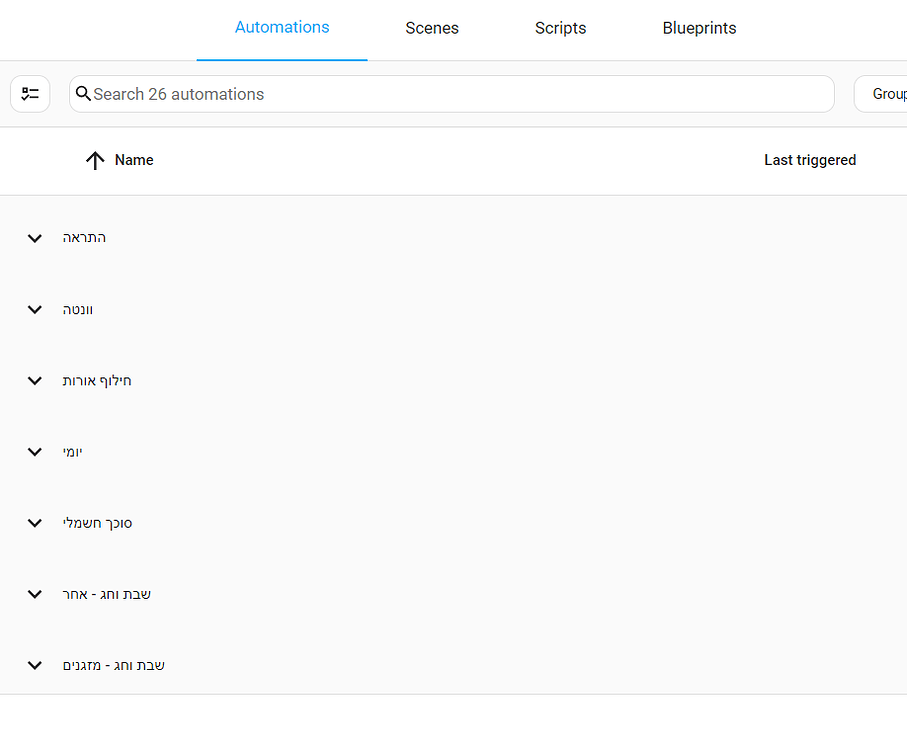This screenshot has height=750, width=907.
Task: Select the חילוף אורות group label
Action: point(97,380)
